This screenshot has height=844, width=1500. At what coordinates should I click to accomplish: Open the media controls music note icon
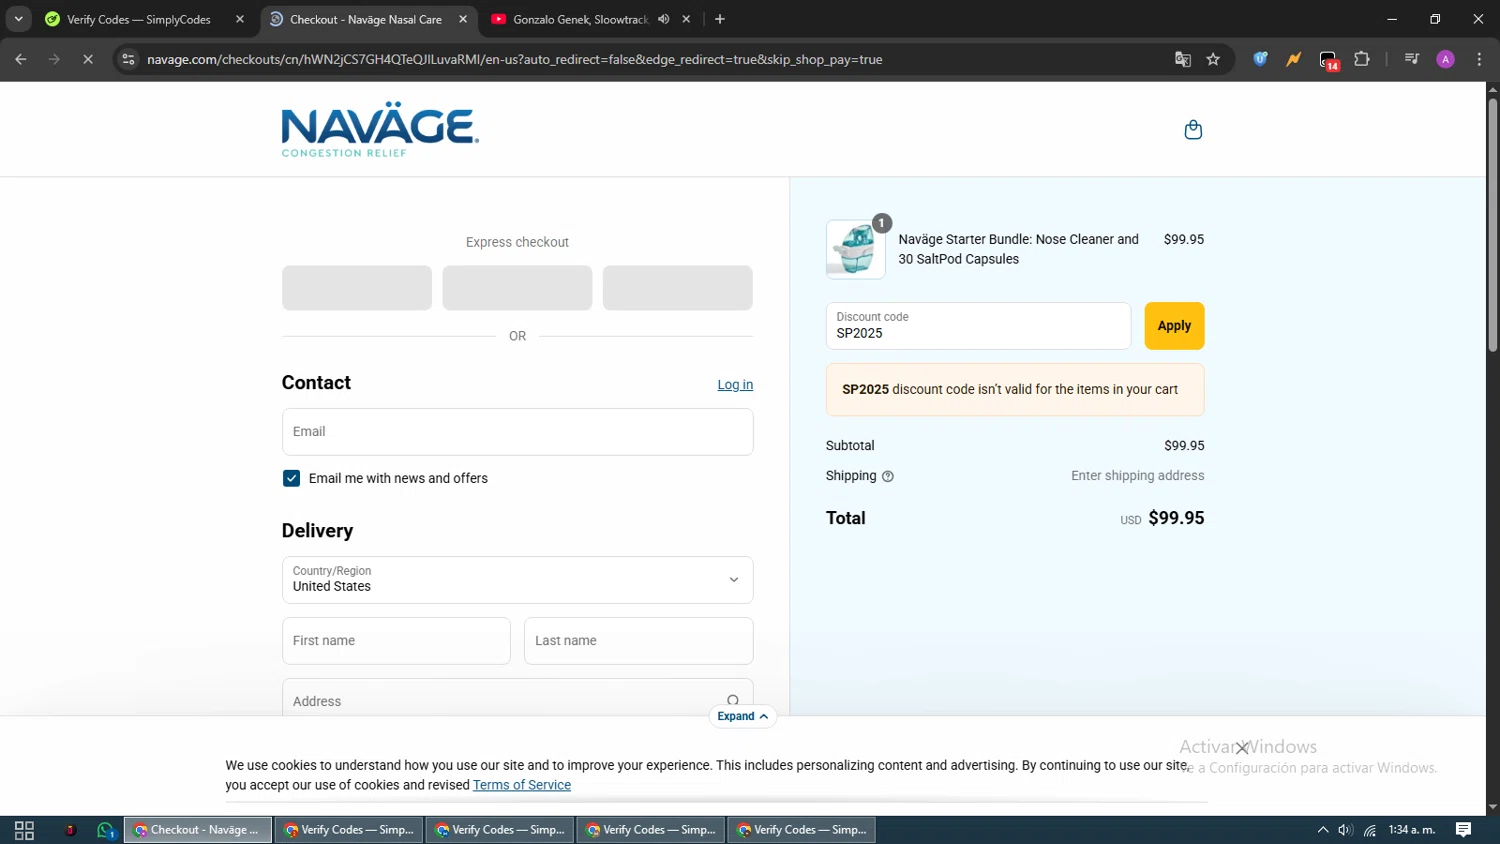click(x=1412, y=60)
